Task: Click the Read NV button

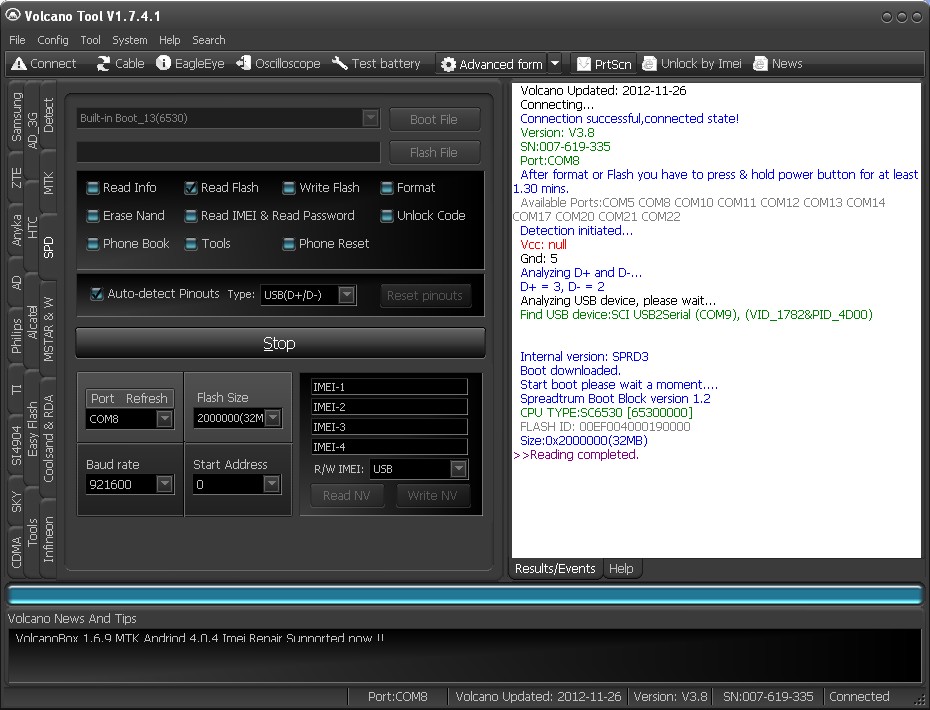Action: tap(347, 496)
